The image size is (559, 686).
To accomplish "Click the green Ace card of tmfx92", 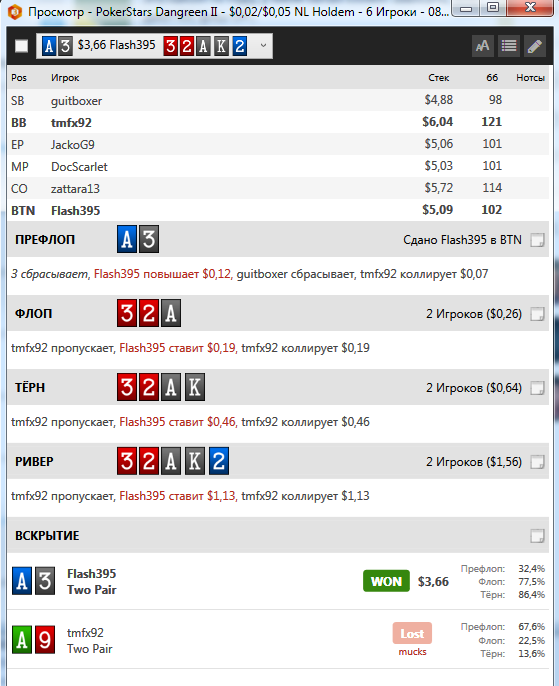I will tap(22, 640).
